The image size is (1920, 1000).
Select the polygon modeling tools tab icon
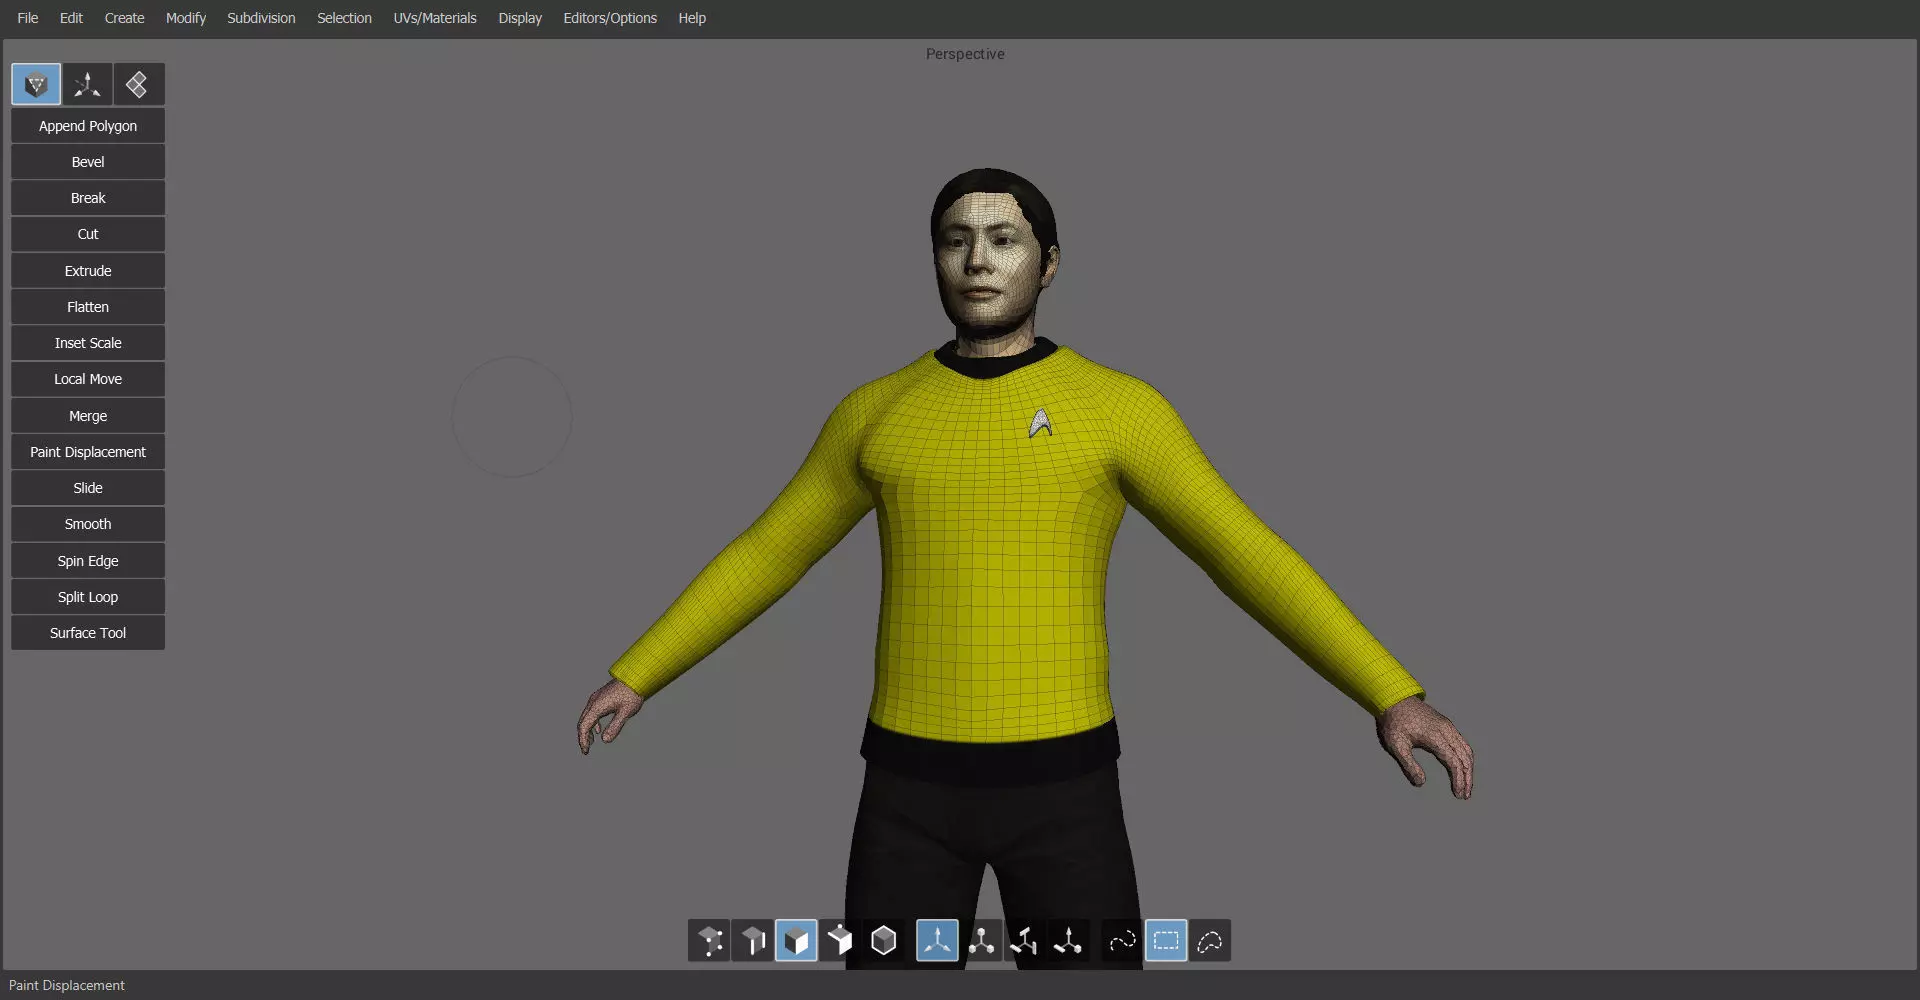tap(36, 85)
